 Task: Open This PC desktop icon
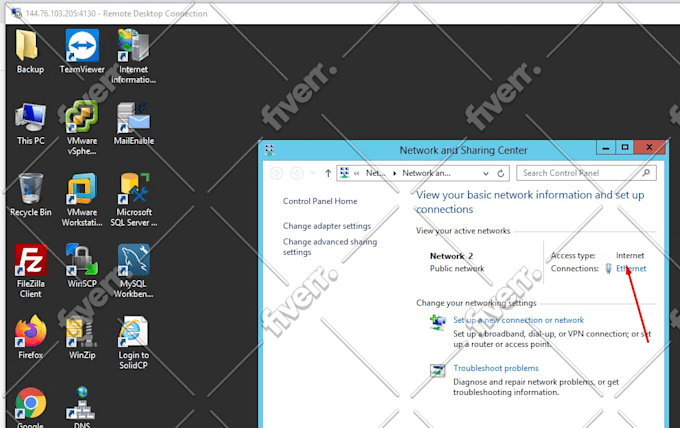30,124
